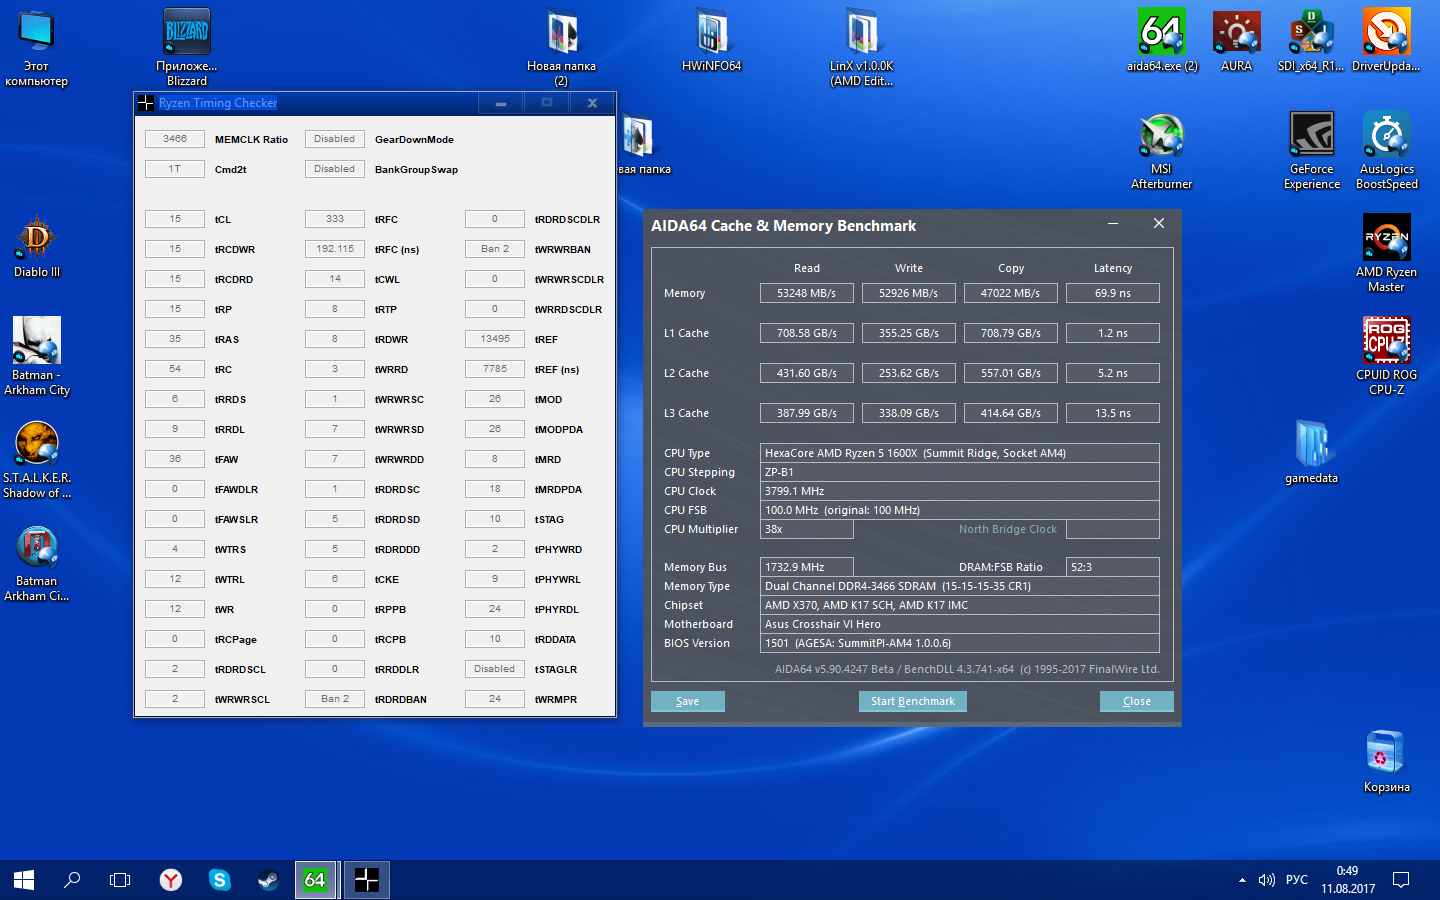The image size is (1440, 900).
Task: Click the Memory Latency result 69.9 ns
Action: [x=1113, y=293]
